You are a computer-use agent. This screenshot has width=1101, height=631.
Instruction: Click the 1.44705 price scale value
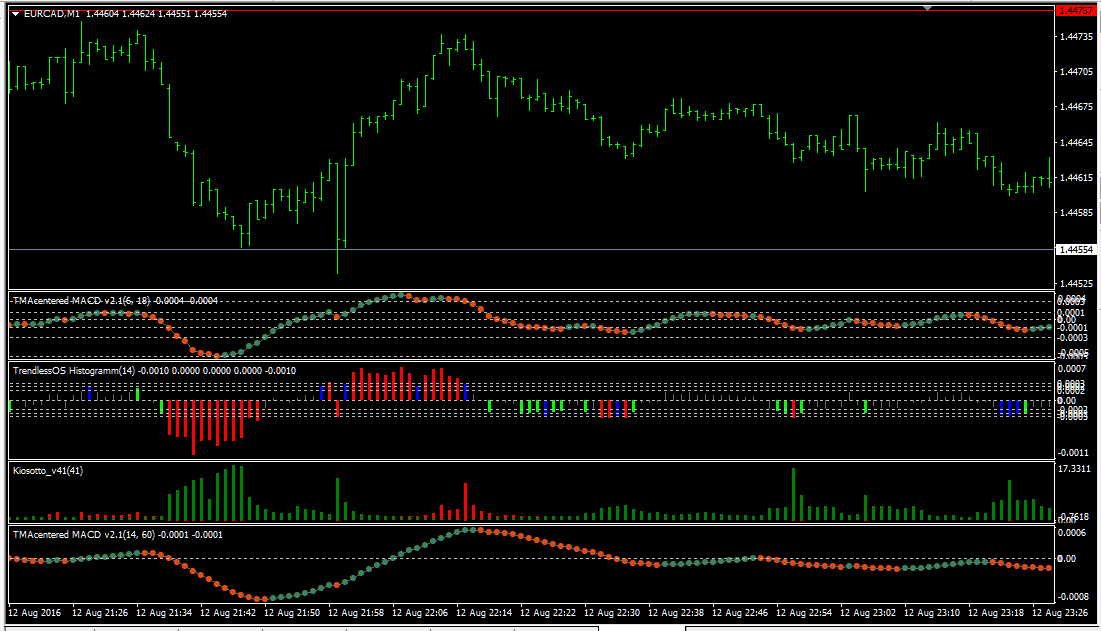pyautogui.click(x=1076, y=72)
